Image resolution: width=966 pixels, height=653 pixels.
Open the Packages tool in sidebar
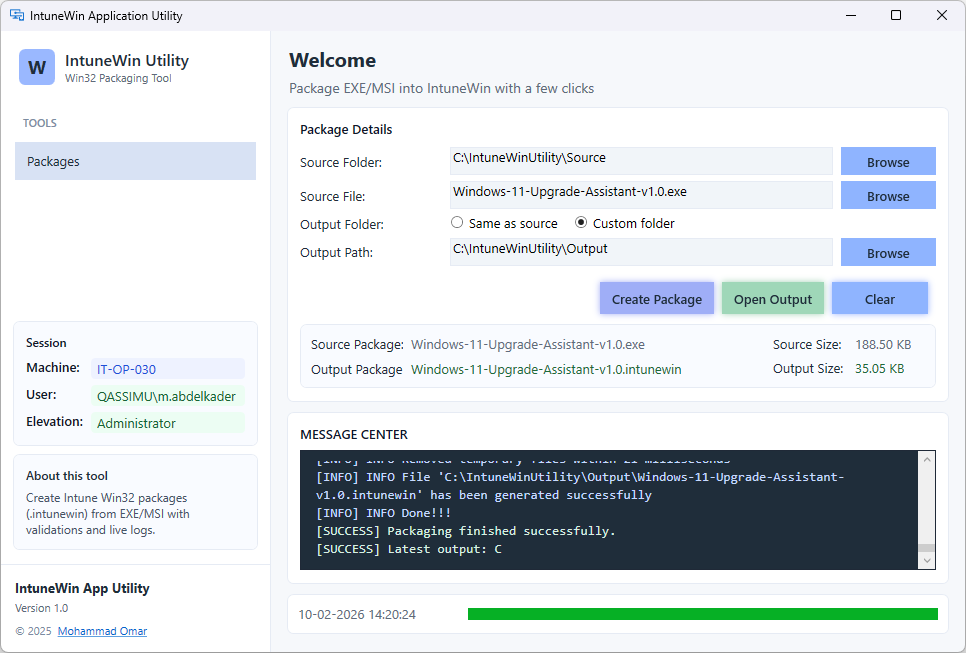(x=136, y=161)
